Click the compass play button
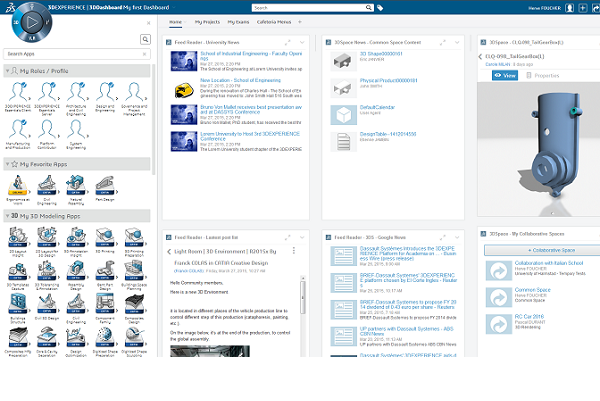600x401 pixels. pos(32,22)
